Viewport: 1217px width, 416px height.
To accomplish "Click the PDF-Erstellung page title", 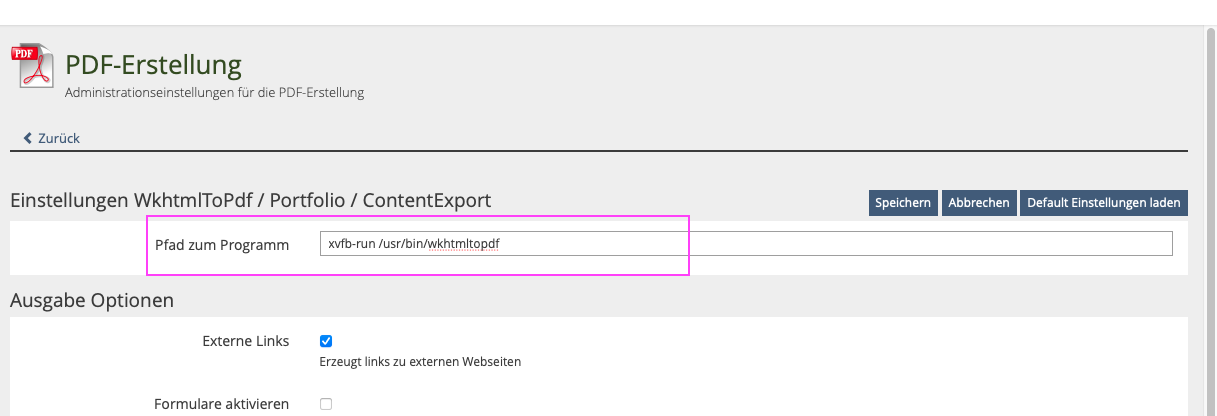I will coord(153,66).
